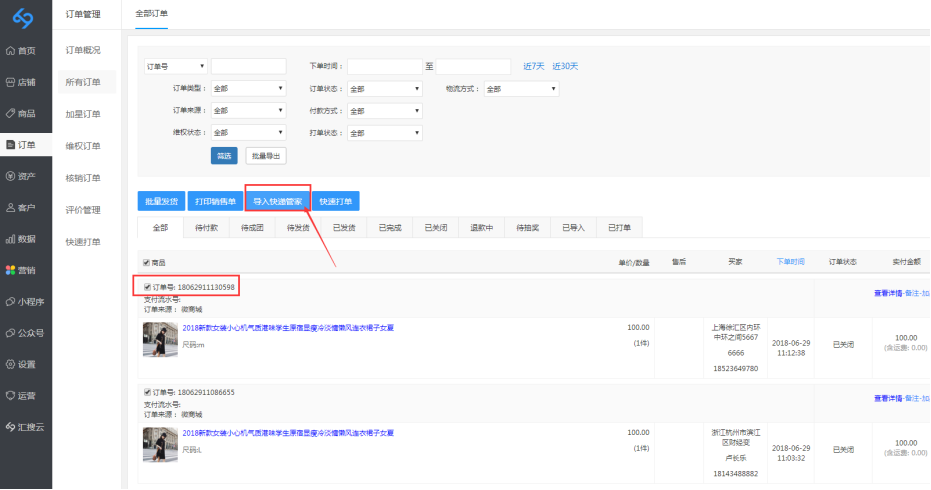Open the 设置 settings icon in sidebar

(10, 364)
